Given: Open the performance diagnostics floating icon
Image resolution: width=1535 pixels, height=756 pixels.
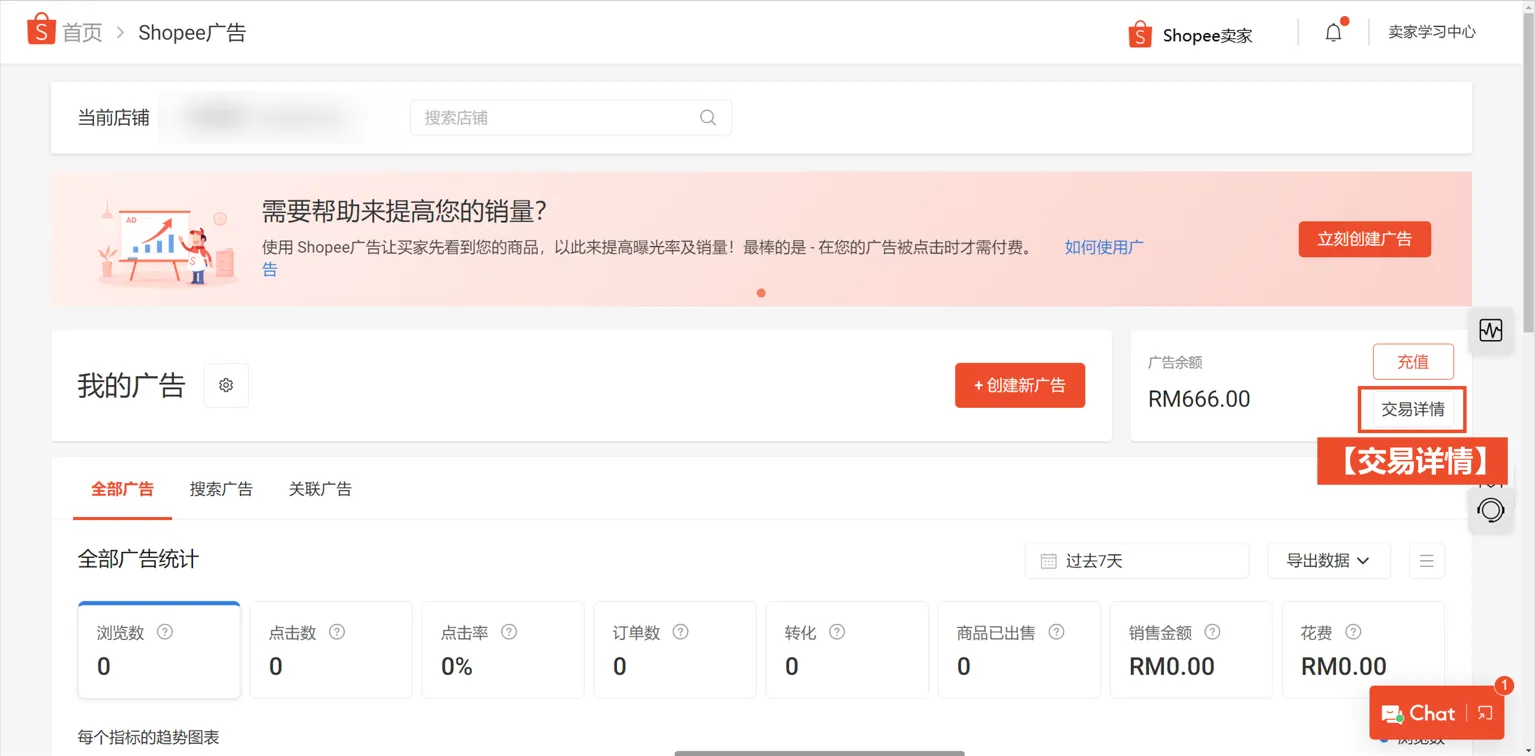Looking at the screenshot, I should point(1490,330).
